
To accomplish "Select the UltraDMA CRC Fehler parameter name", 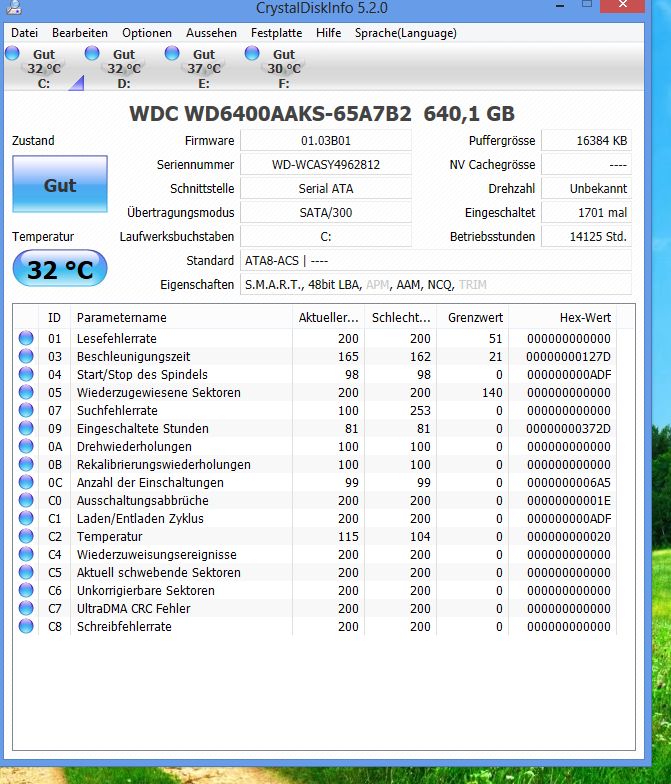I will pos(134,608).
